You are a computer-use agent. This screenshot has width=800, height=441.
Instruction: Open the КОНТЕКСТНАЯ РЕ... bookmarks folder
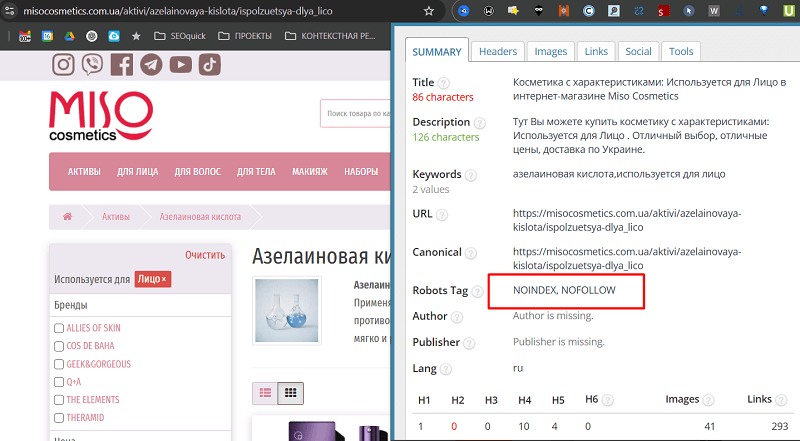tap(330, 36)
